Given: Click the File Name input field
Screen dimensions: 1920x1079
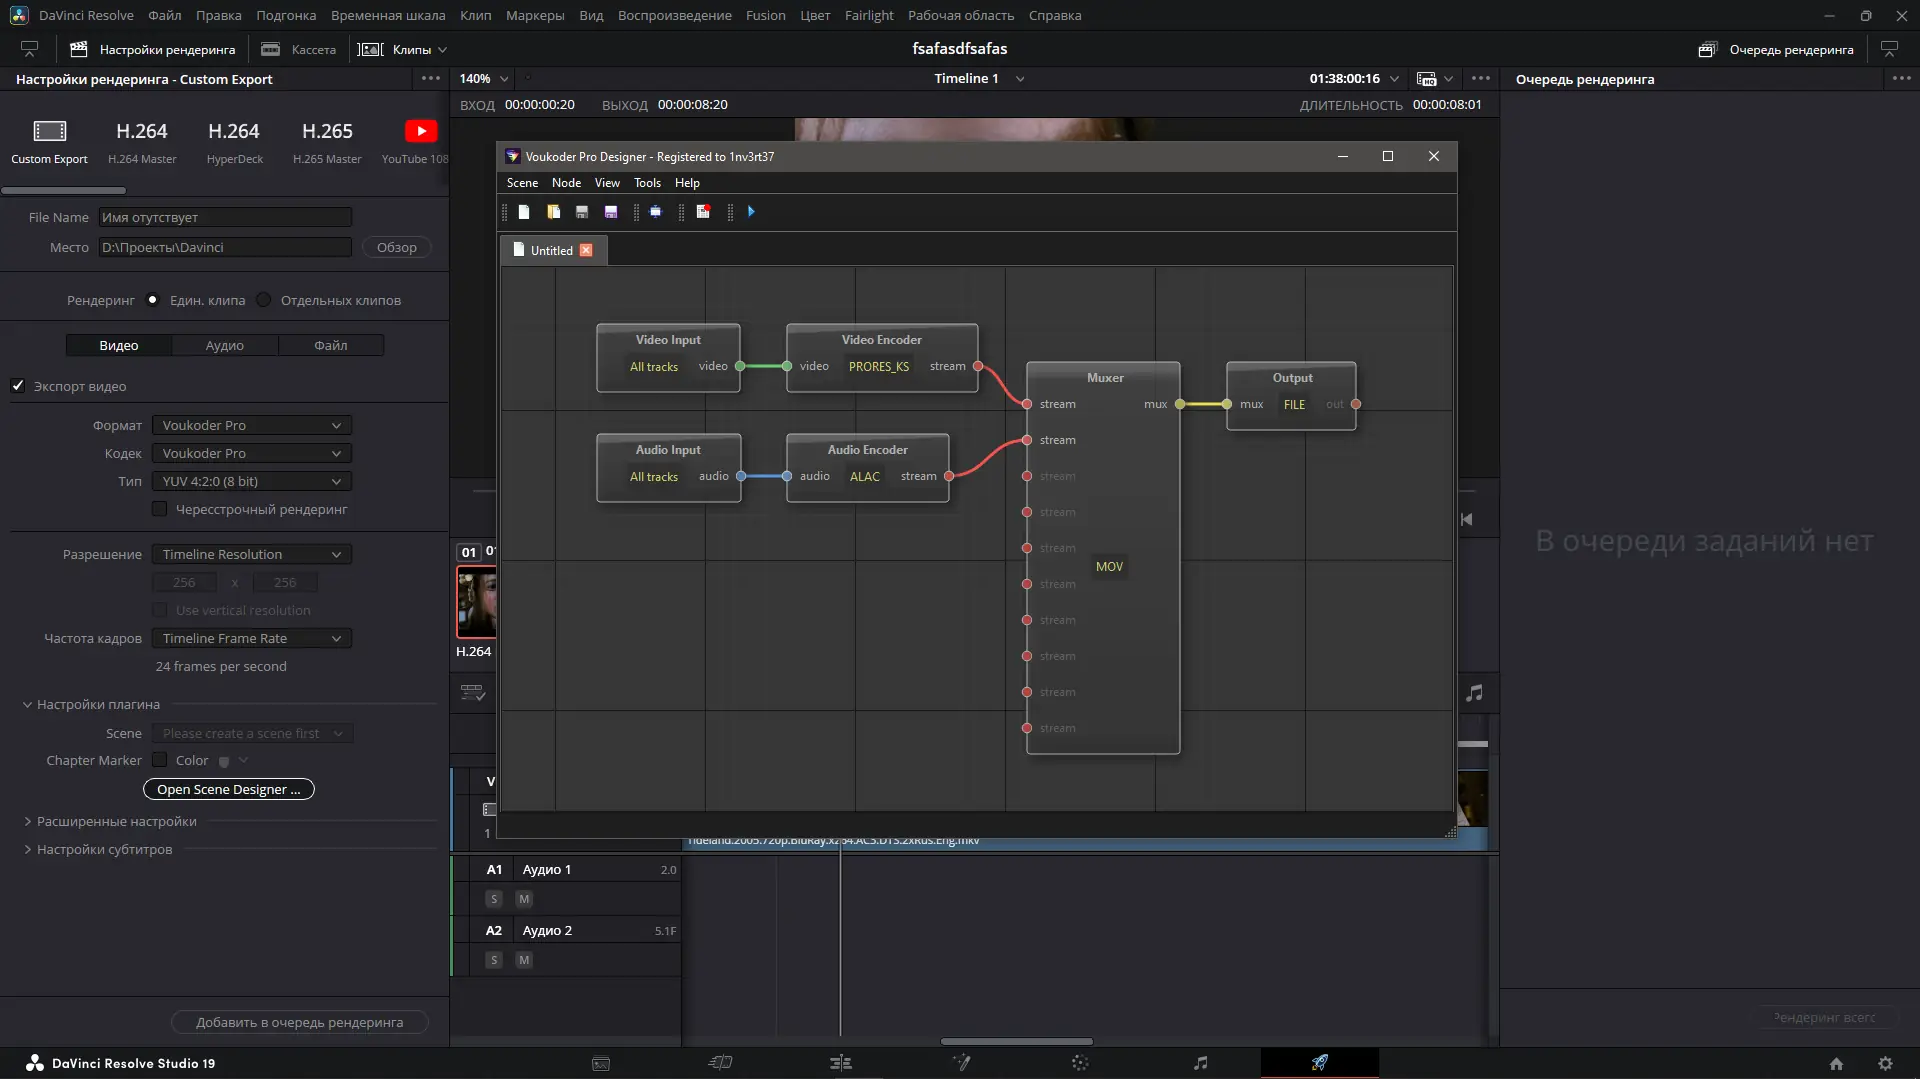Looking at the screenshot, I should point(224,217).
